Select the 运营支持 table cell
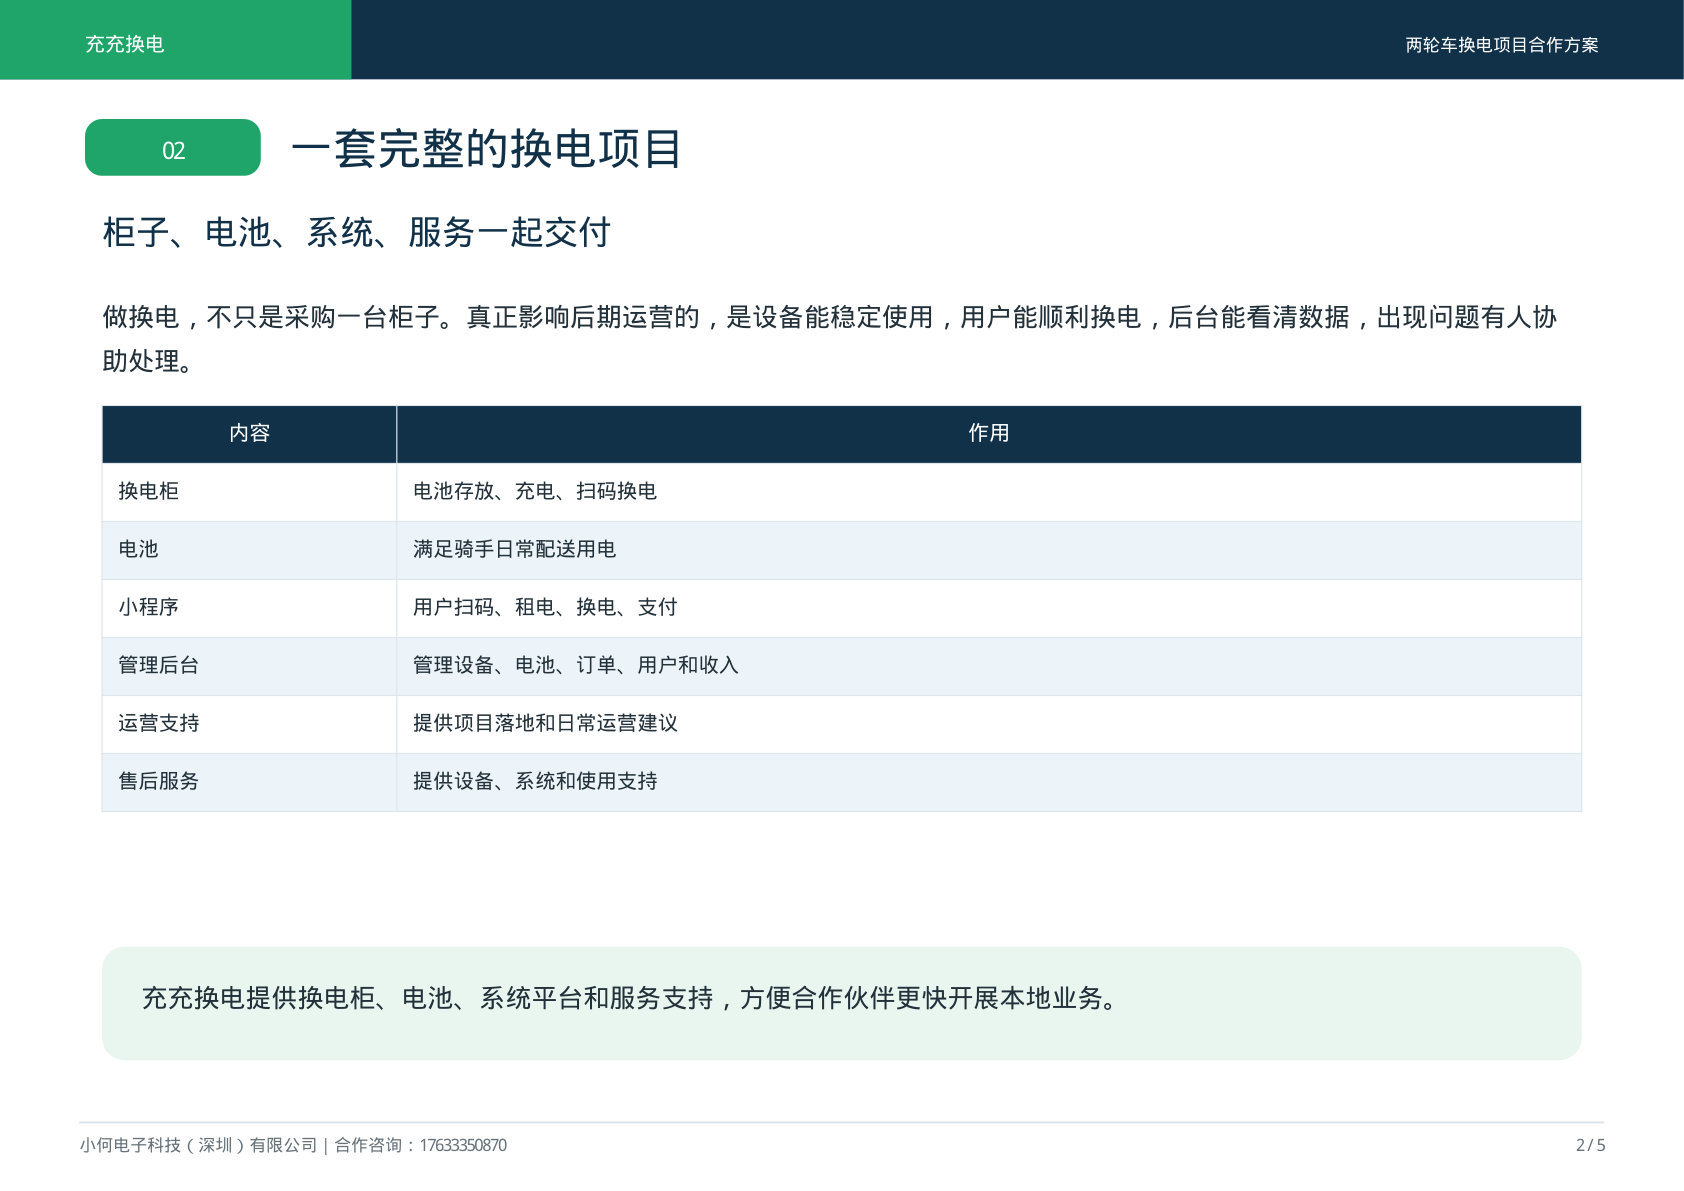This screenshot has width=1684, height=1191. tap(249, 723)
